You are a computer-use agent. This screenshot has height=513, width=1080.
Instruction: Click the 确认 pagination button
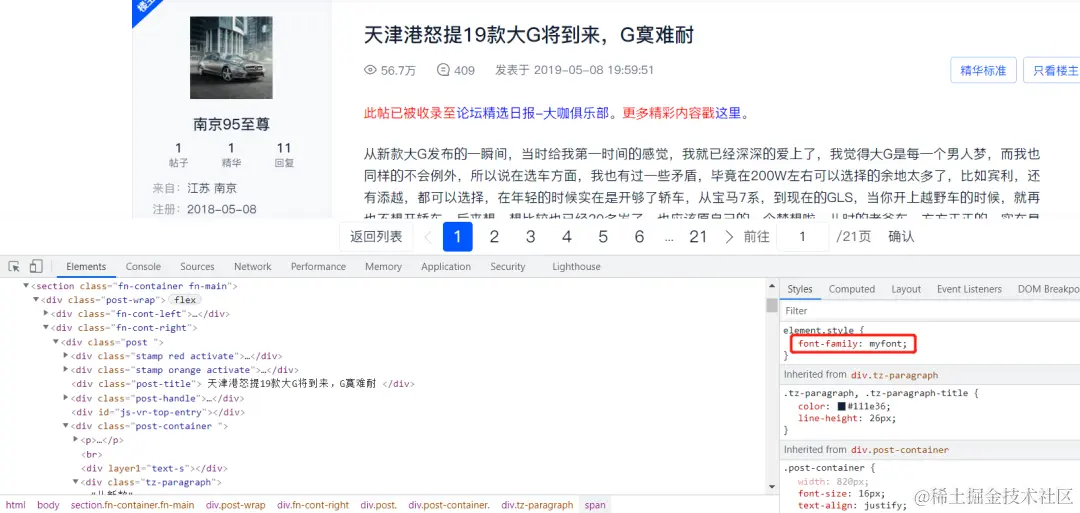[x=902, y=237]
